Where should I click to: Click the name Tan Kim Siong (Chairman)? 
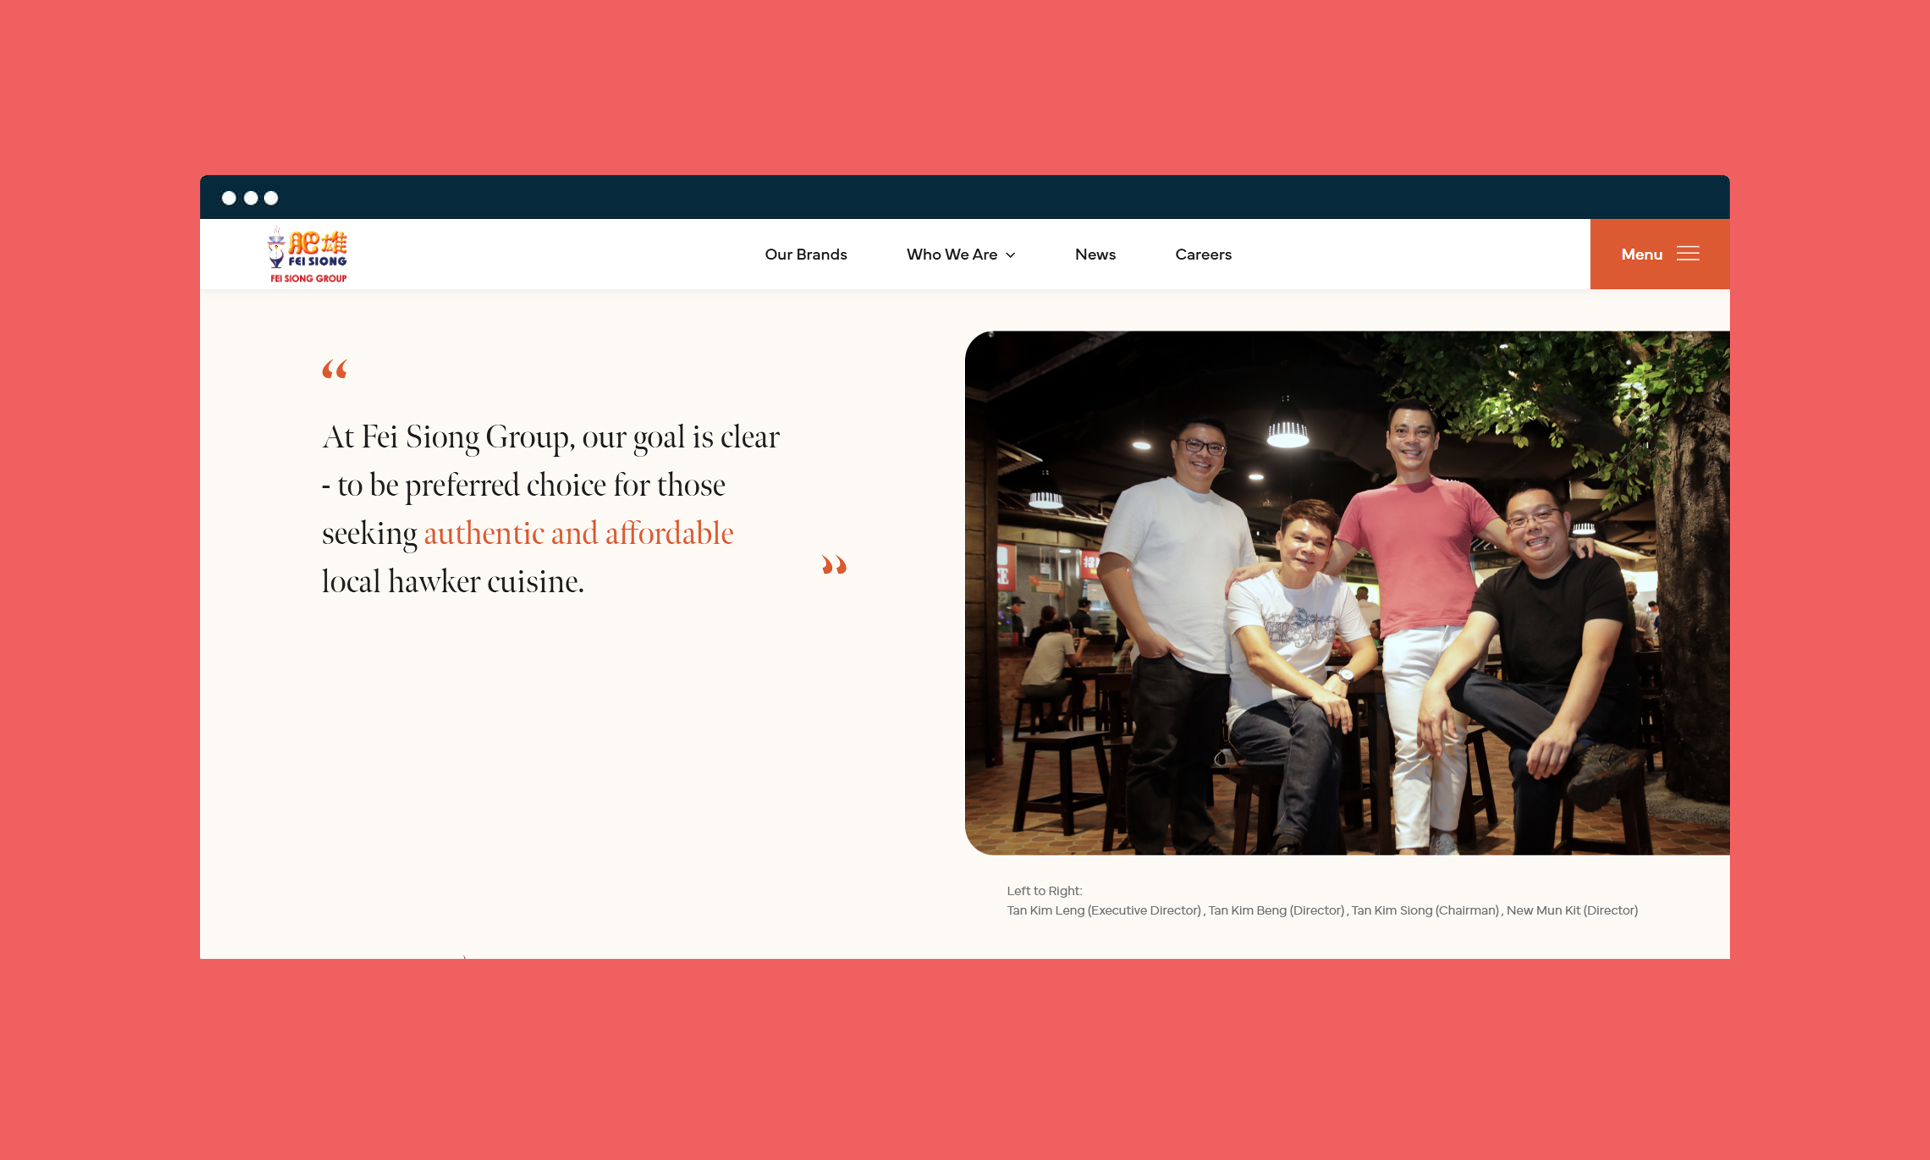[x=1425, y=910]
